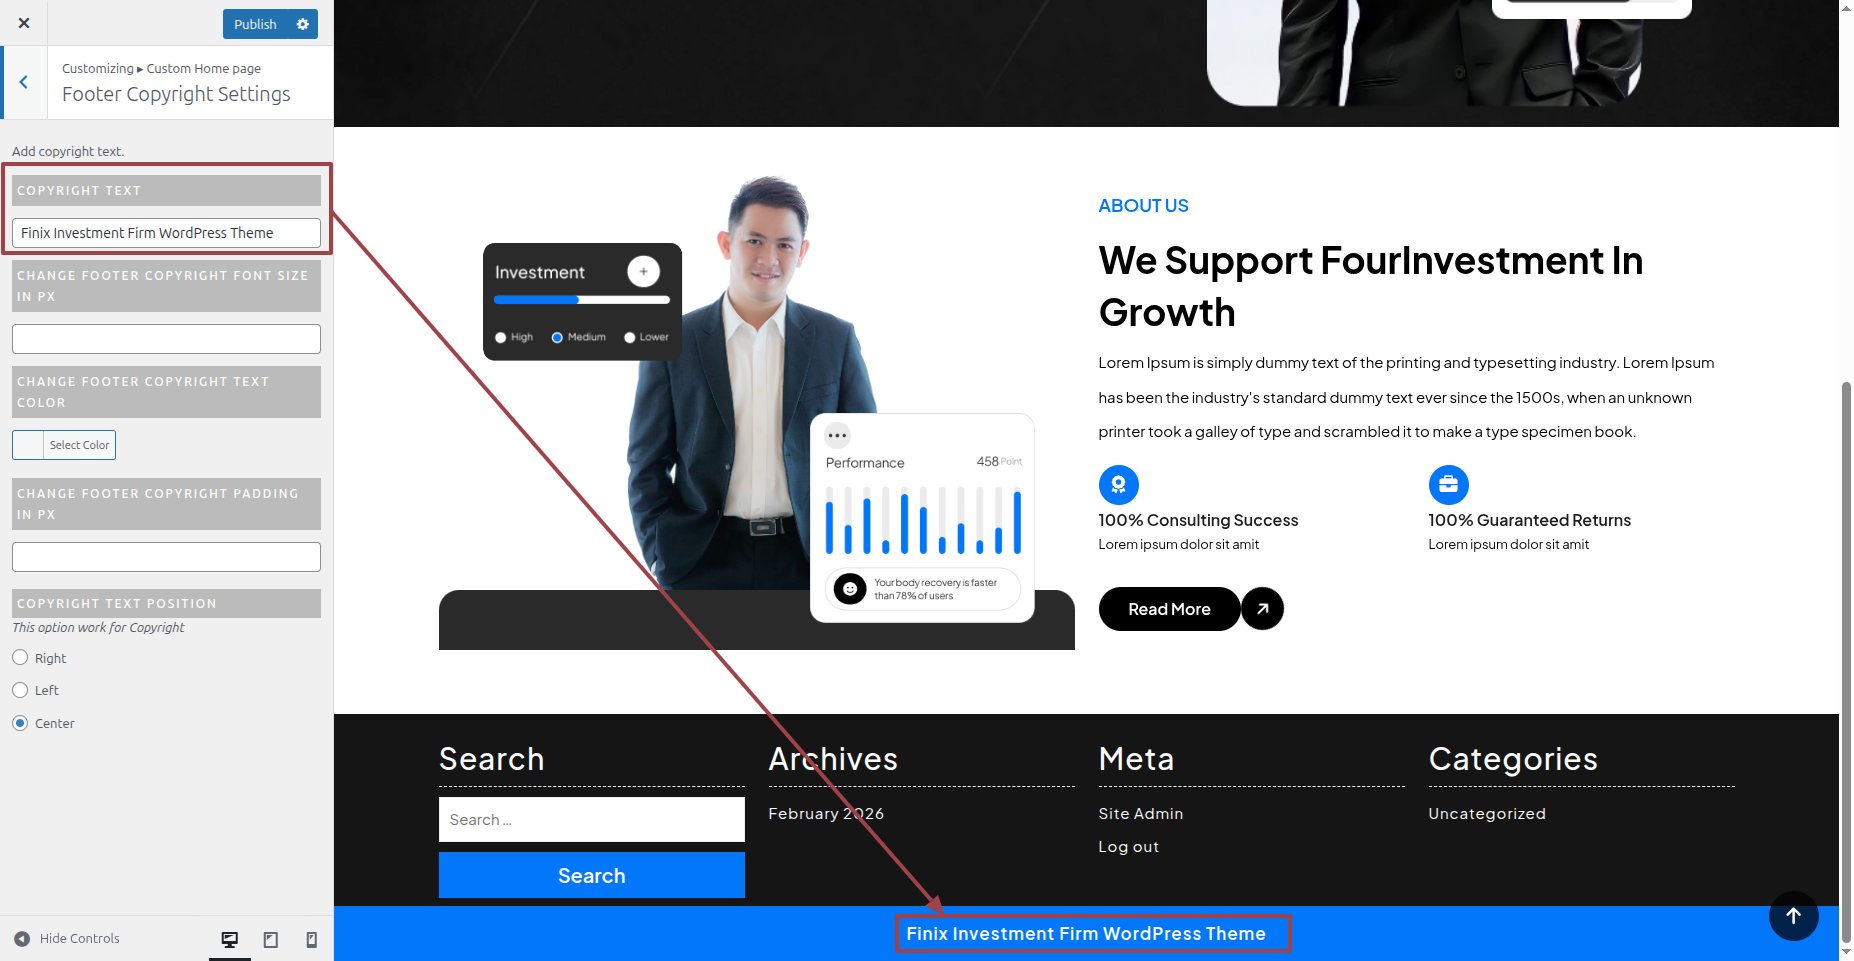Image resolution: width=1854 pixels, height=961 pixels.
Task: Open the Site Admin link
Action: pyautogui.click(x=1141, y=814)
